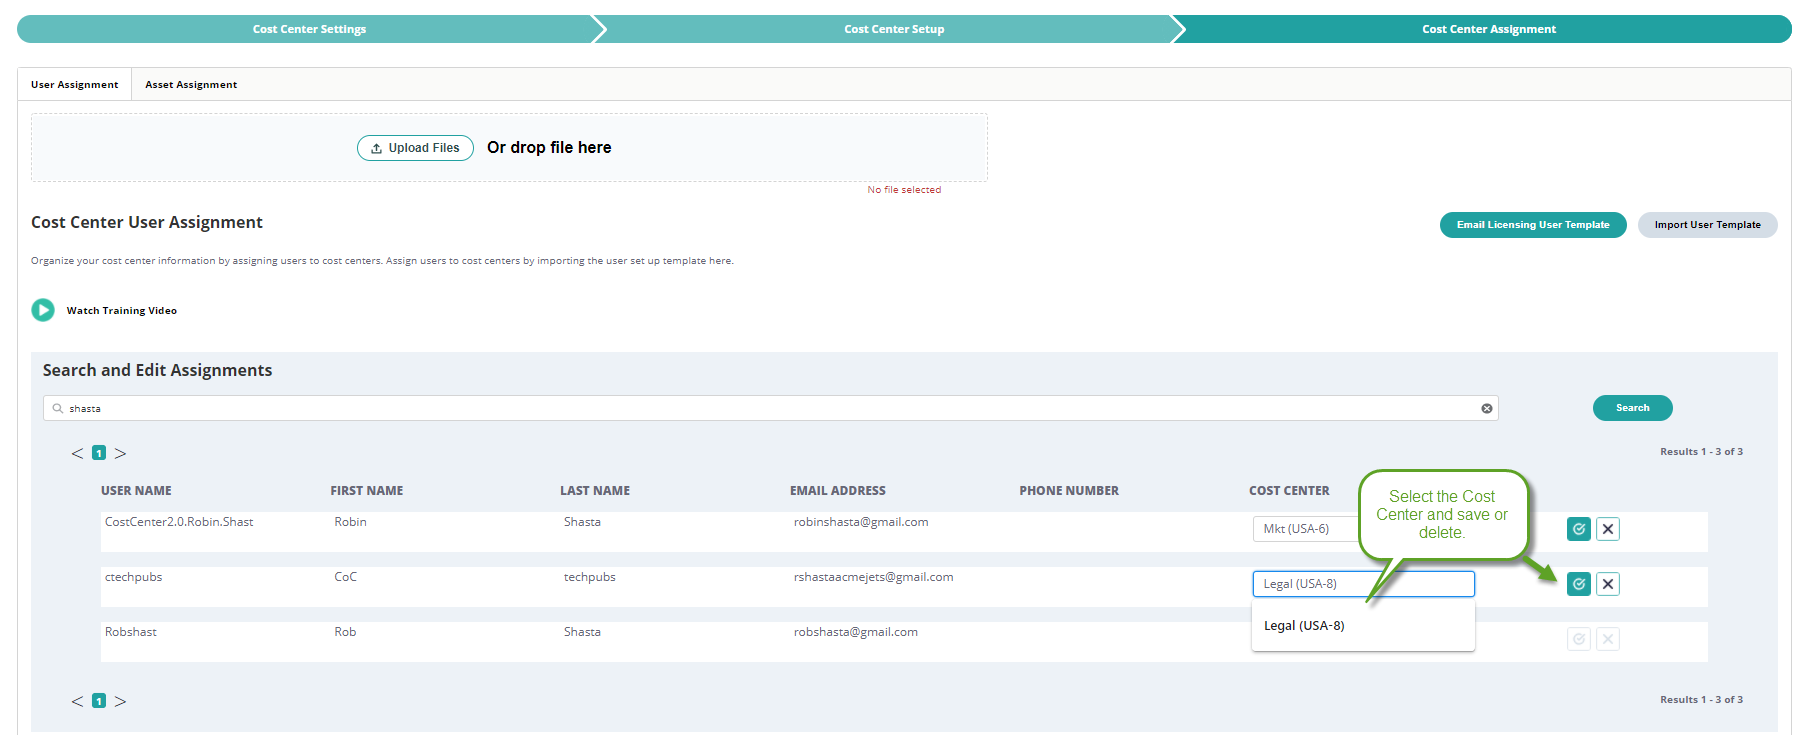Viewport: 1815px width, 735px height.
Task: Click into the shasta search input field
Action: coord(770,408)
